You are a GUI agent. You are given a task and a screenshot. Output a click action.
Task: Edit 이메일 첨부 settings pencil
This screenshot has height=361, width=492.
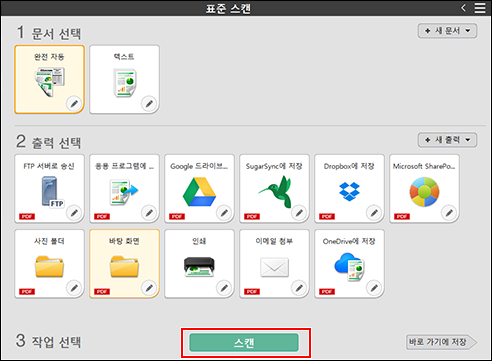coord(299,288)
